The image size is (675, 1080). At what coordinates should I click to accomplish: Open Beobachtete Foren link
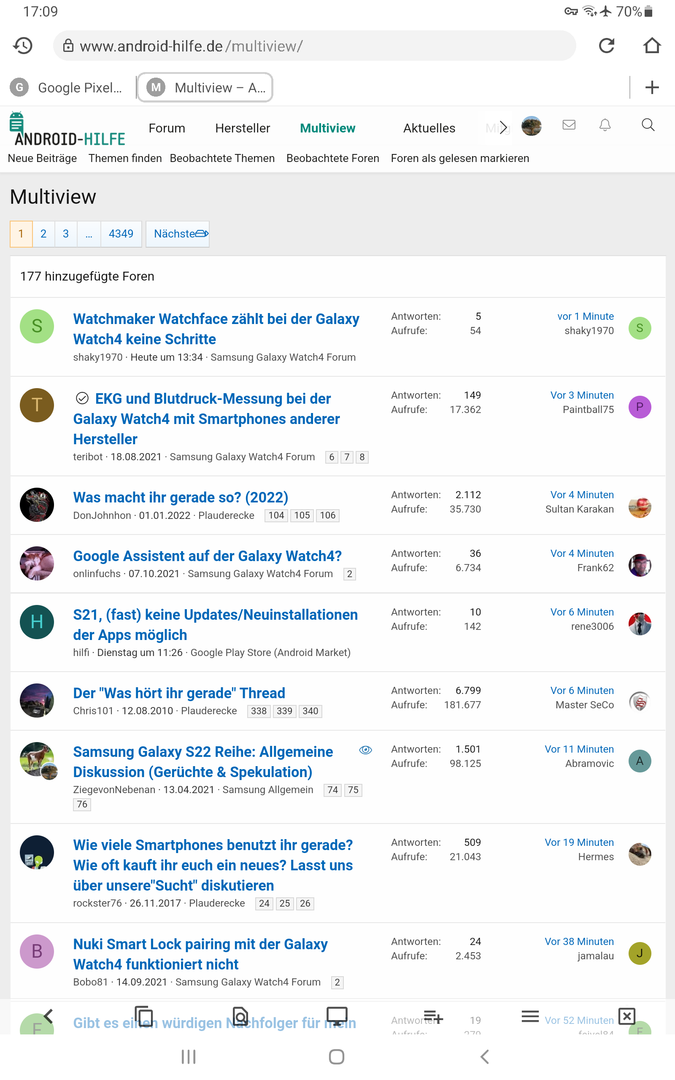click(x=333, y=158)
